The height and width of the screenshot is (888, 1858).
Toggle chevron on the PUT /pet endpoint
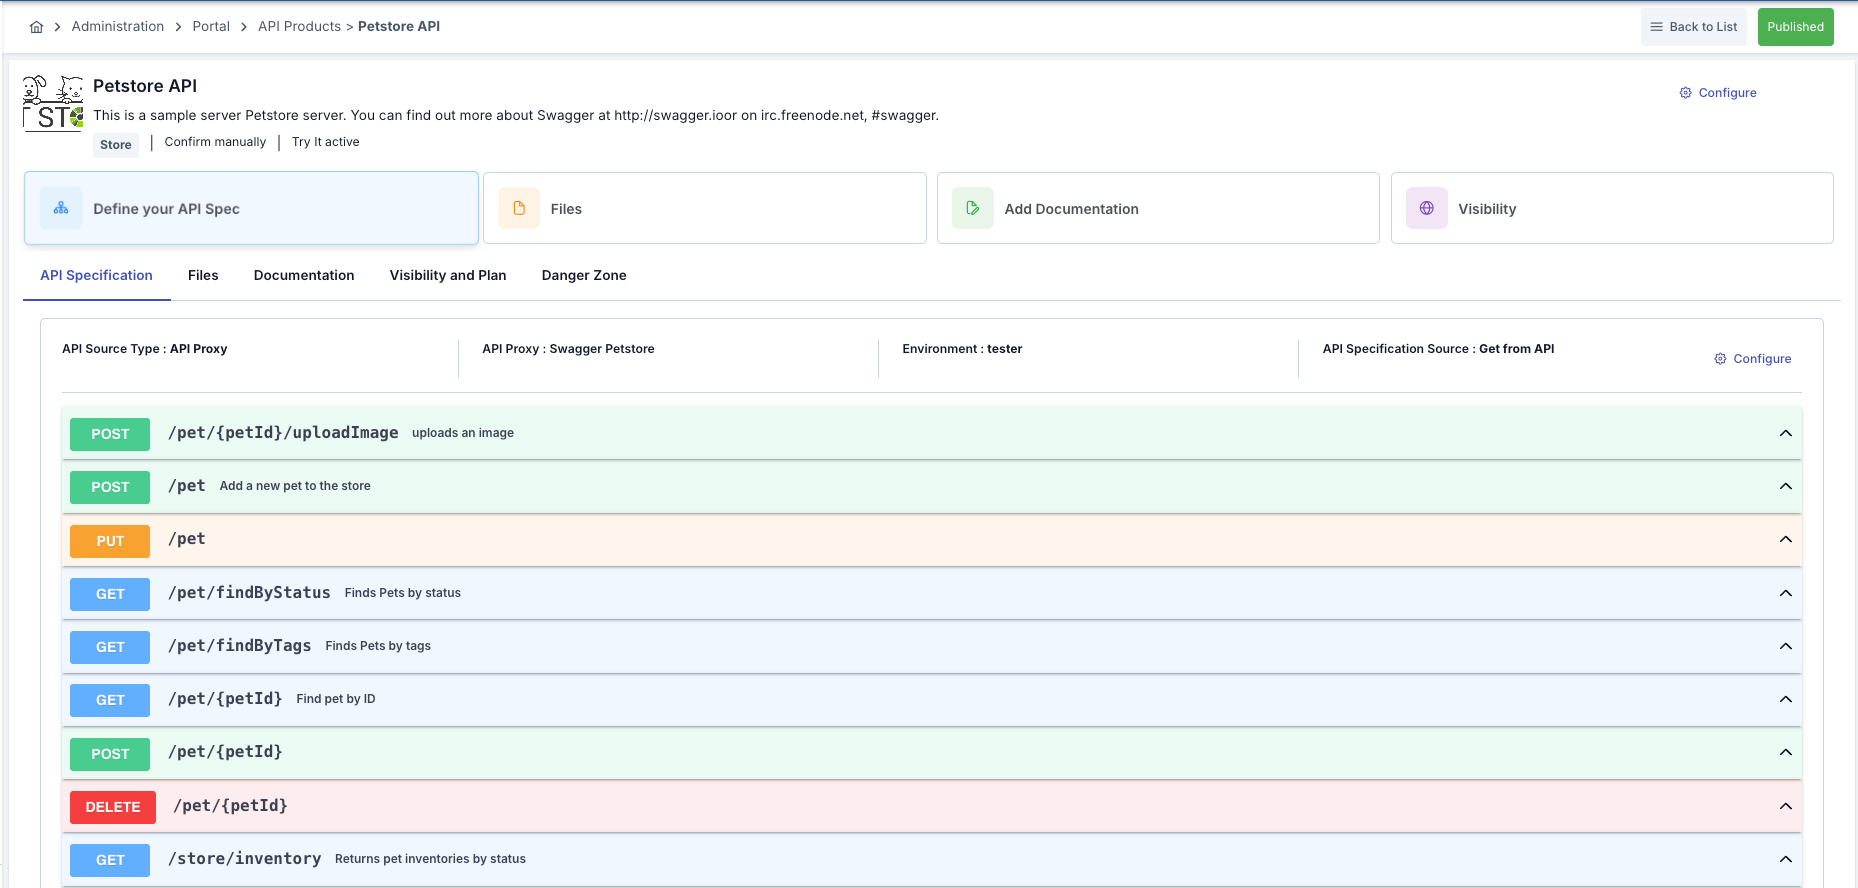[1785, 539]
